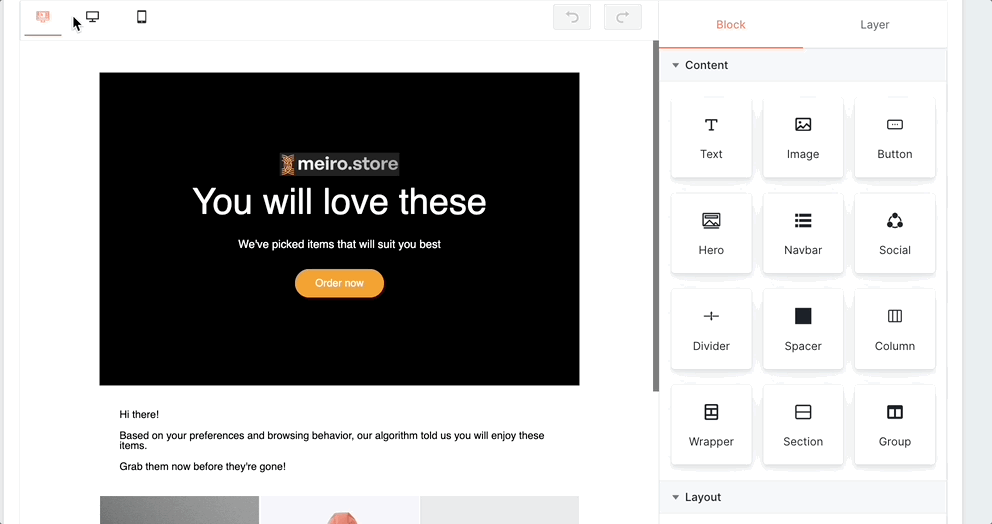Click 'We've picked items' subtitle text
992x524 pixels.
(x=339, y=244)
